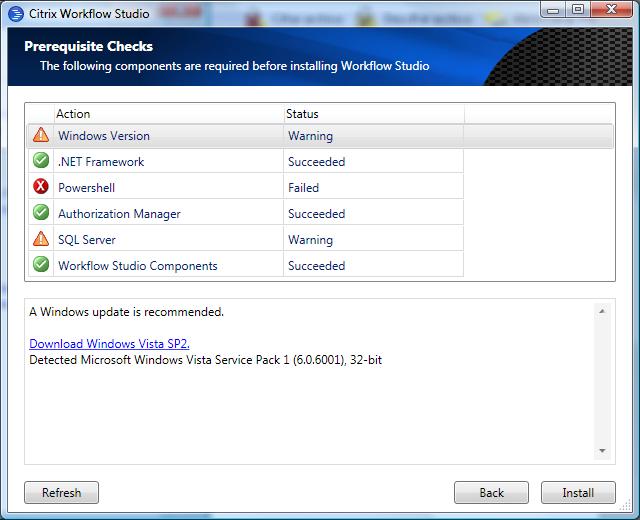Click the Windows Version warning triangle icon

coord(41,135)
